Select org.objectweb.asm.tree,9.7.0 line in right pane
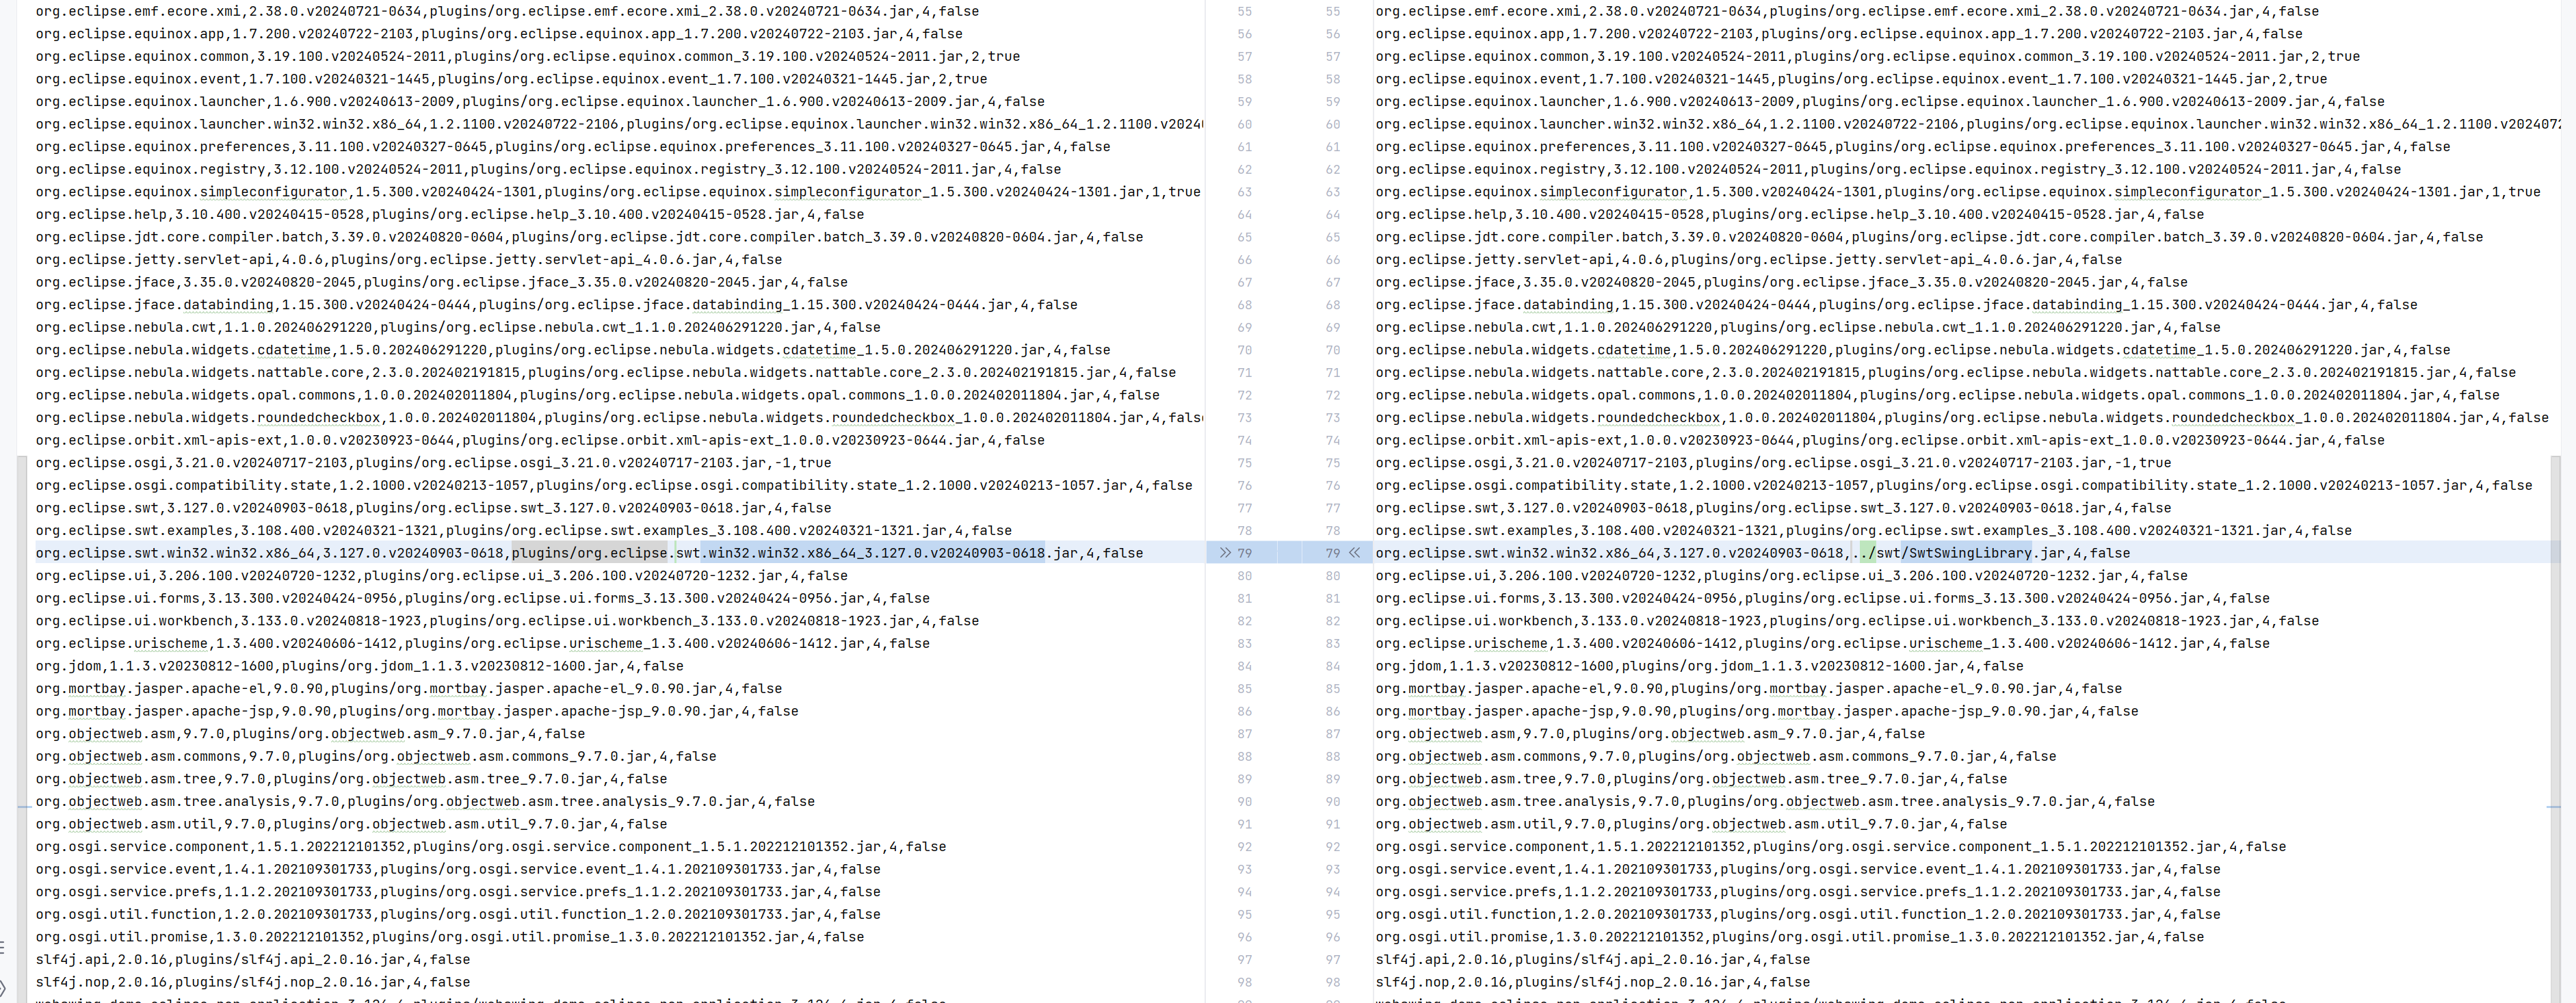This screenshot has height=1003, width=2576. tap(1691, 779)
